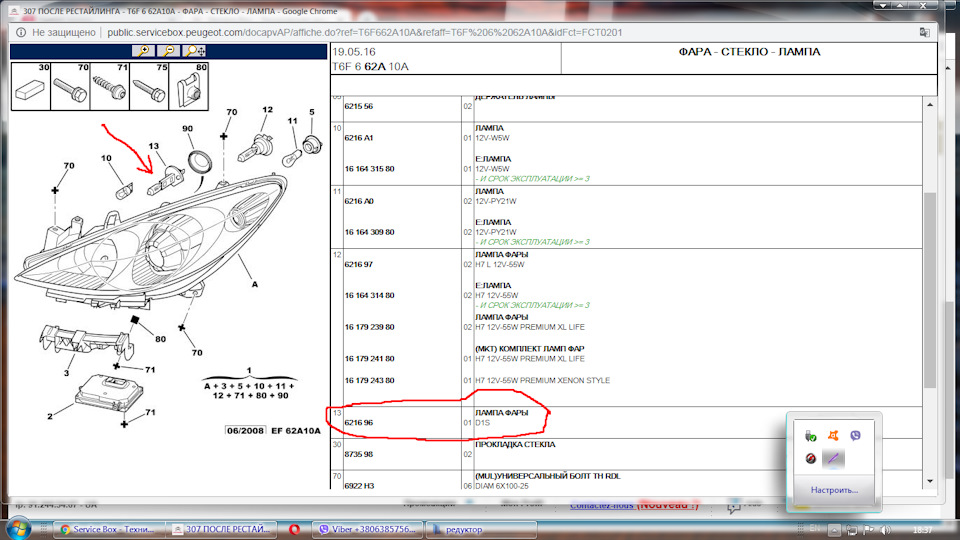This screenshot has height=540, width=960.
Task: Click the Action Center flag icon
Action: pos(868,530)
